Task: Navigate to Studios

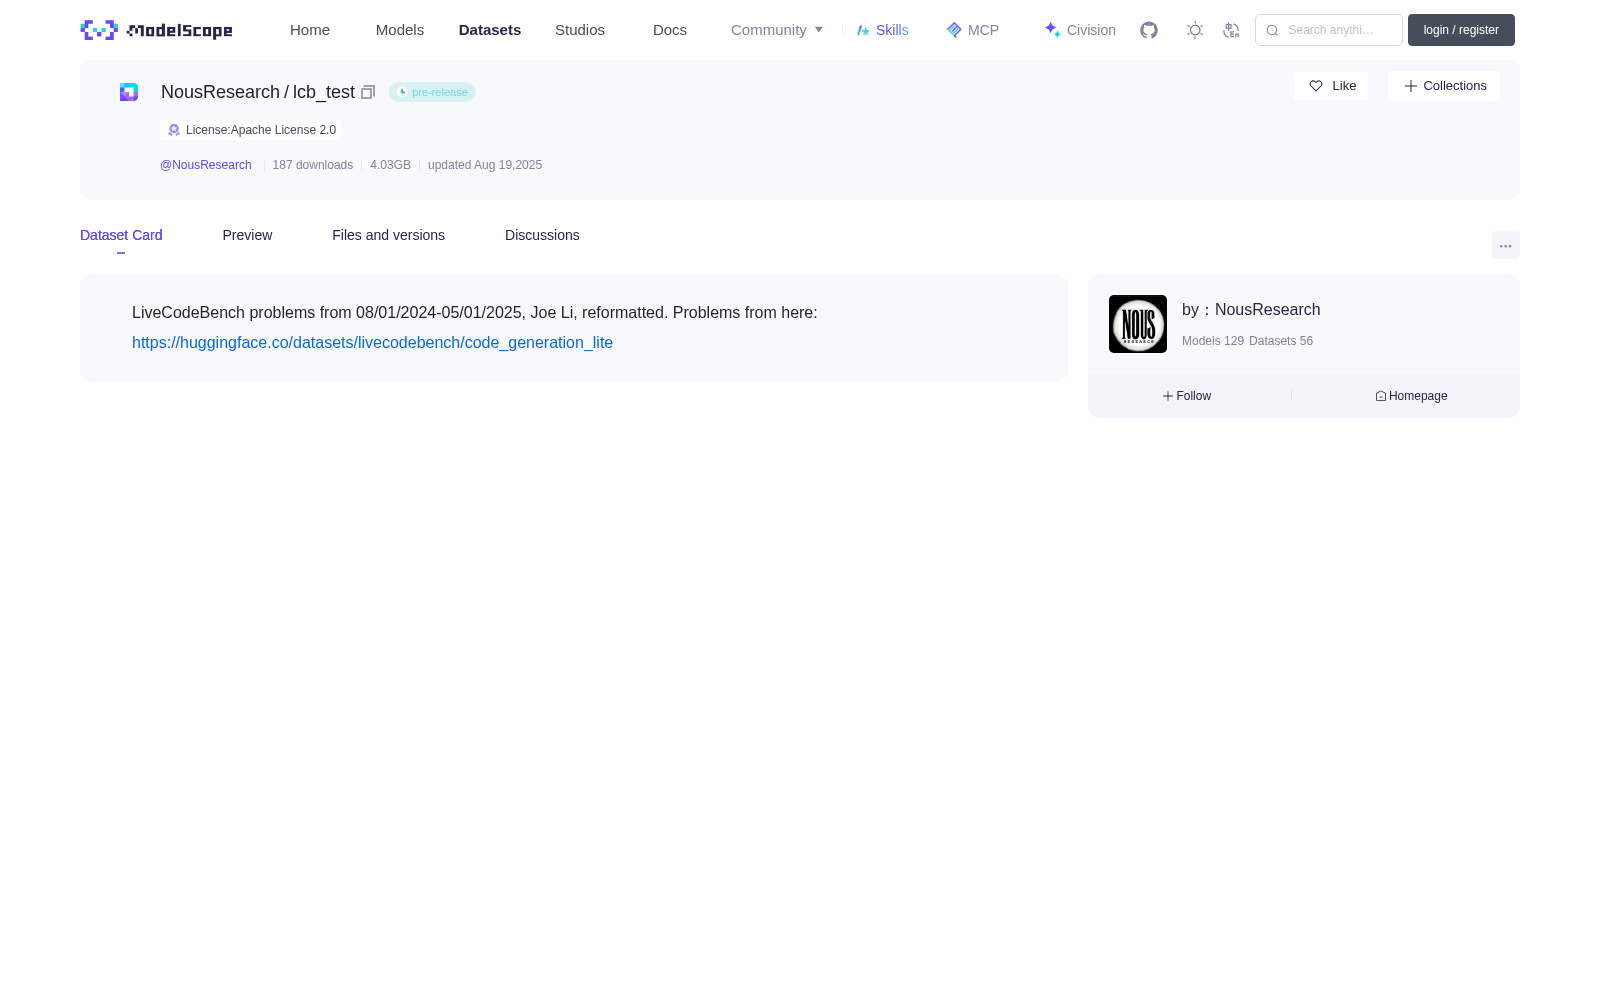Action: [x=580, y=30]
